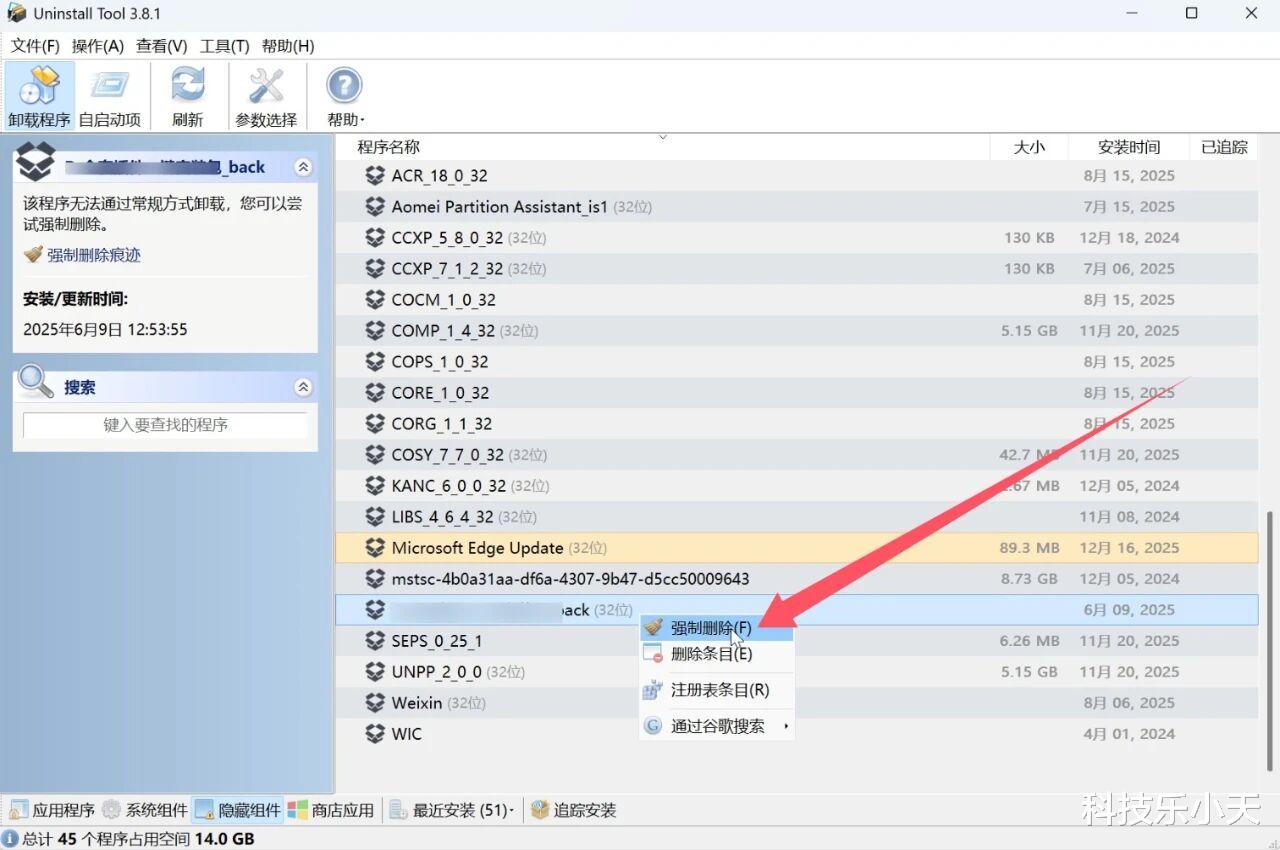Open 参数选择 preferences toolbar icon
1280x850 pixels.
coord(266,96)
